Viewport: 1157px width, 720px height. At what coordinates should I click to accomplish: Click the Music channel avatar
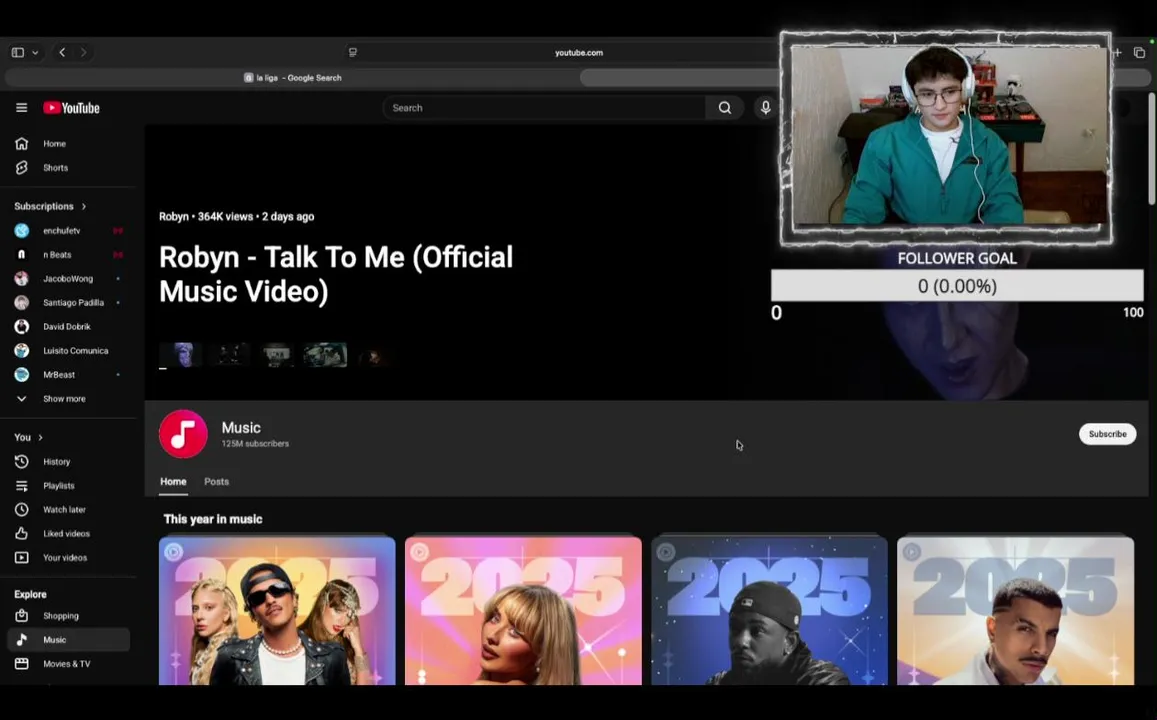(x=183, y=434)
